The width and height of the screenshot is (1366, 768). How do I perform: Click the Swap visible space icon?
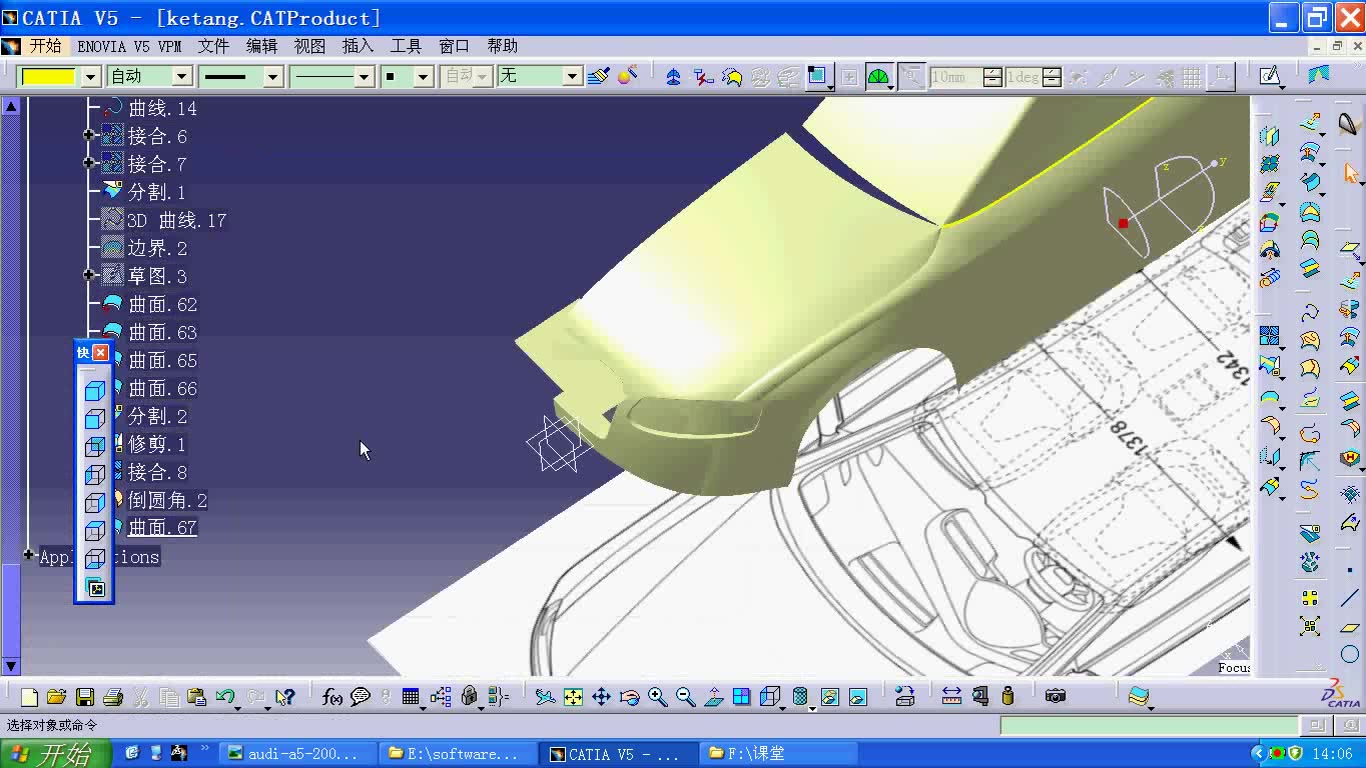pos(857,697)
